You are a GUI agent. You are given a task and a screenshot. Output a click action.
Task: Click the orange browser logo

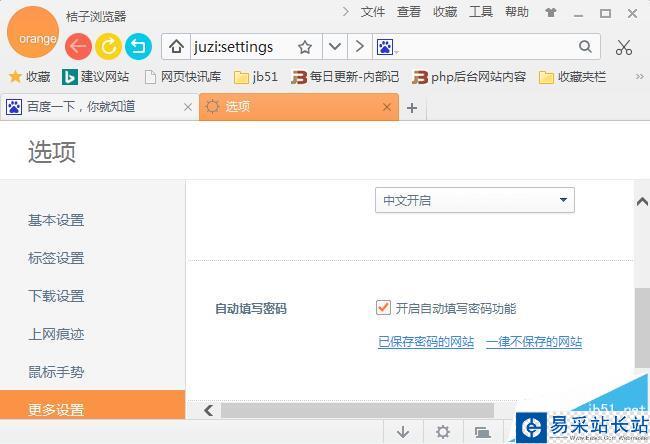point(33,32)
